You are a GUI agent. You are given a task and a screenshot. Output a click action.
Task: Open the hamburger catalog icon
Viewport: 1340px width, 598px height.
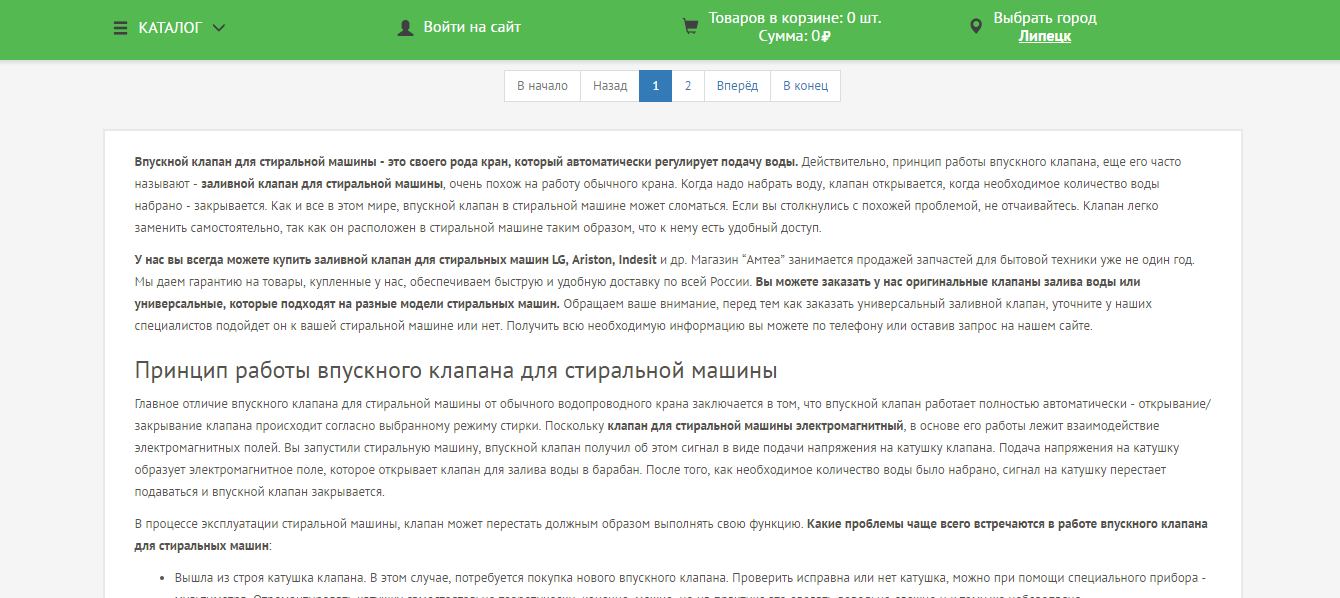tap(118, 28)
